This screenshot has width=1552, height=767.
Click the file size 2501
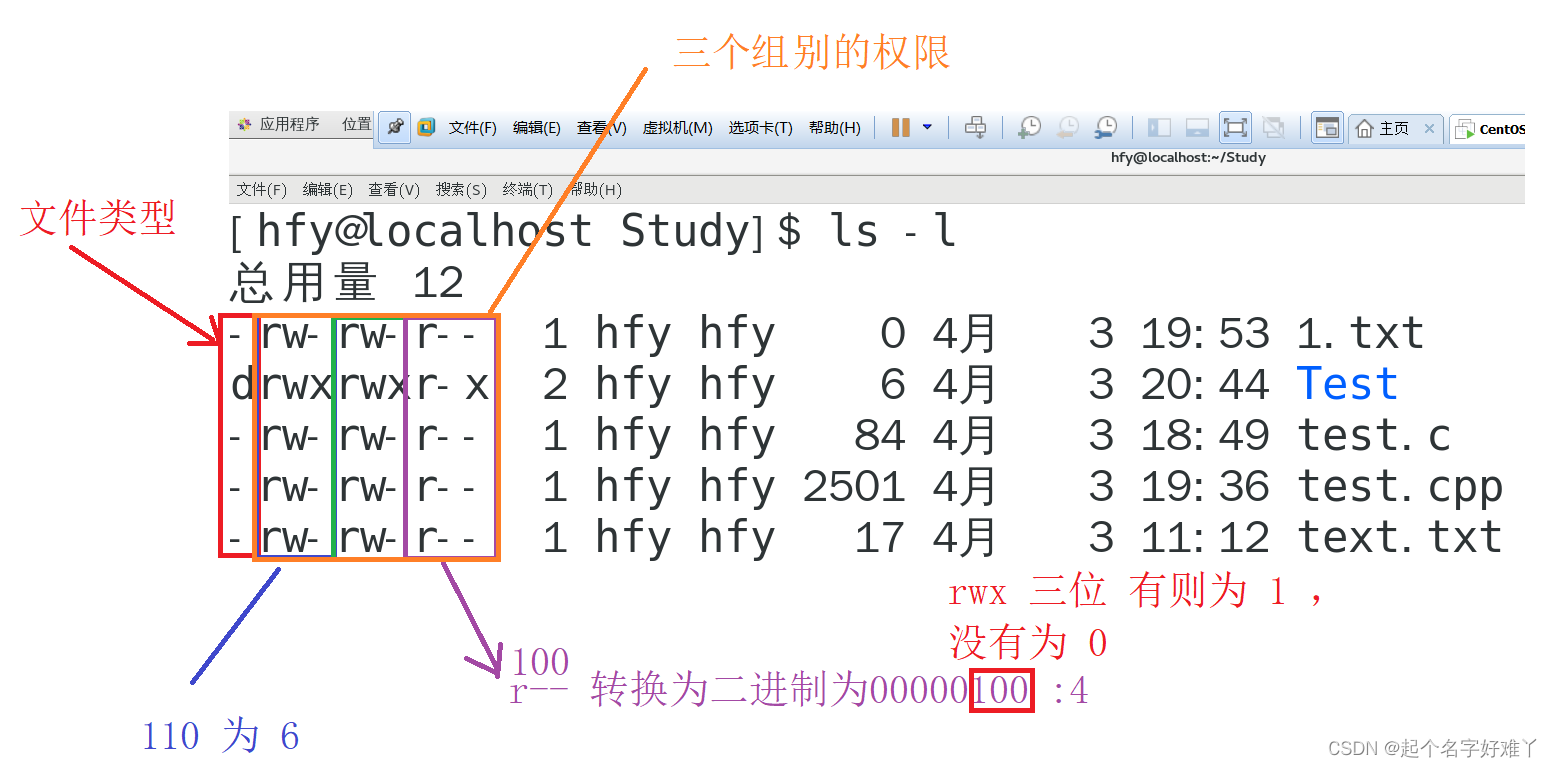tap(854, 488)
